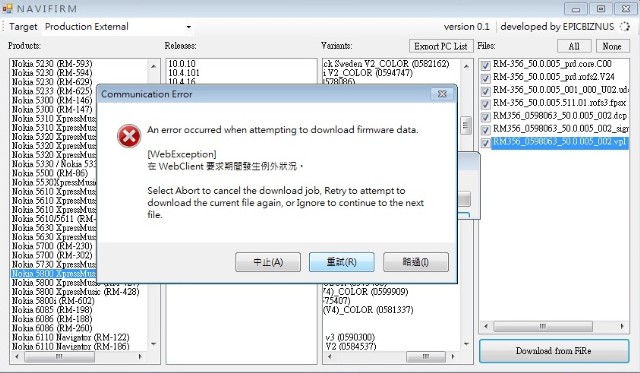Click the NAVIFIRM app icon in title bar
This screenshot has height=373, width=640.
tap(7, 8)
